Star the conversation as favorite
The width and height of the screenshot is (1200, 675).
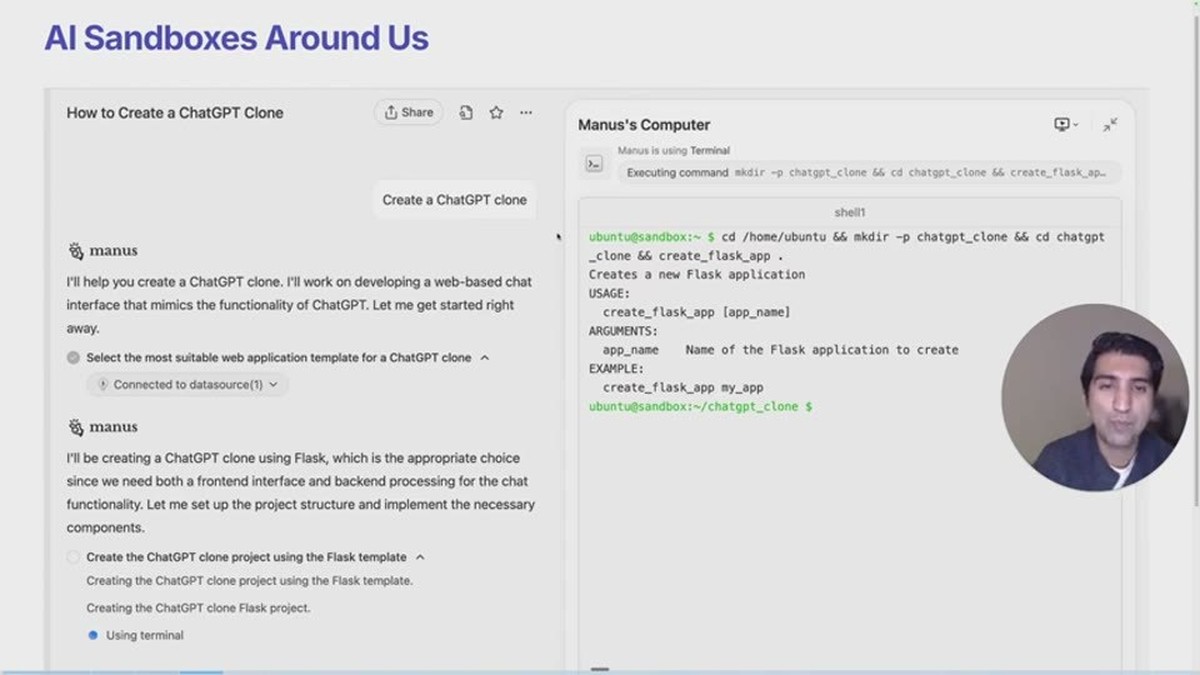496,113
